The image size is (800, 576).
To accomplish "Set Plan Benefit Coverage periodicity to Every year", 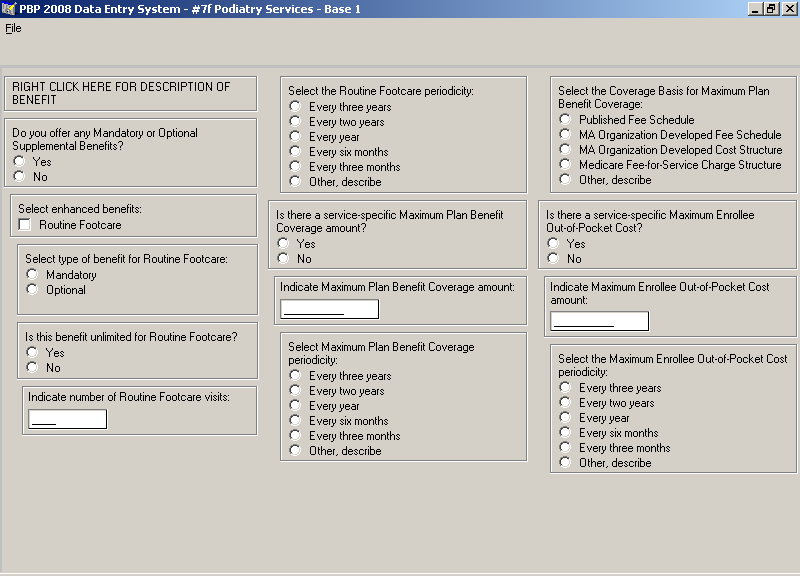I will (295, 405).
